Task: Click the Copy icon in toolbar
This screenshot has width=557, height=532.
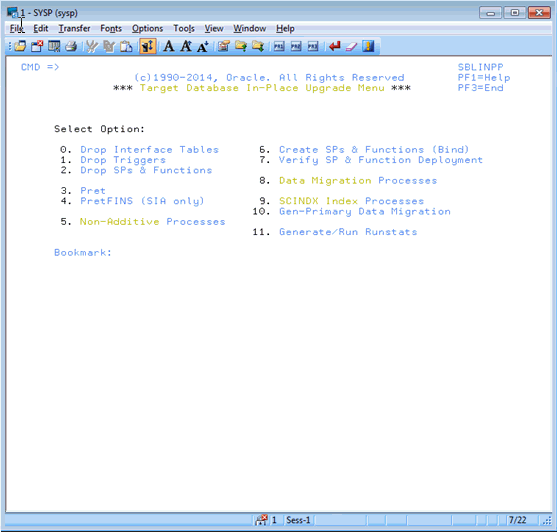Action: pos(109,46)
